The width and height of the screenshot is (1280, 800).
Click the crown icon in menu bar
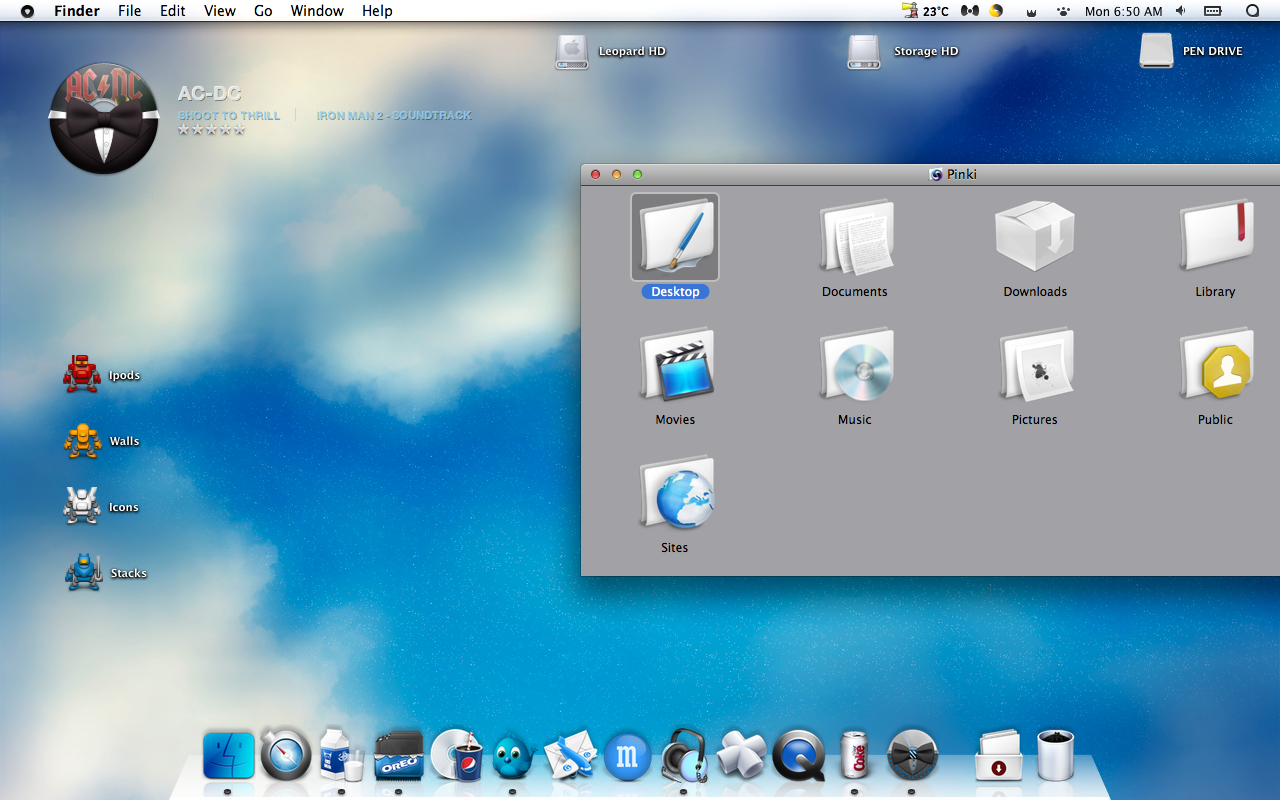[x=1031, y=12]
